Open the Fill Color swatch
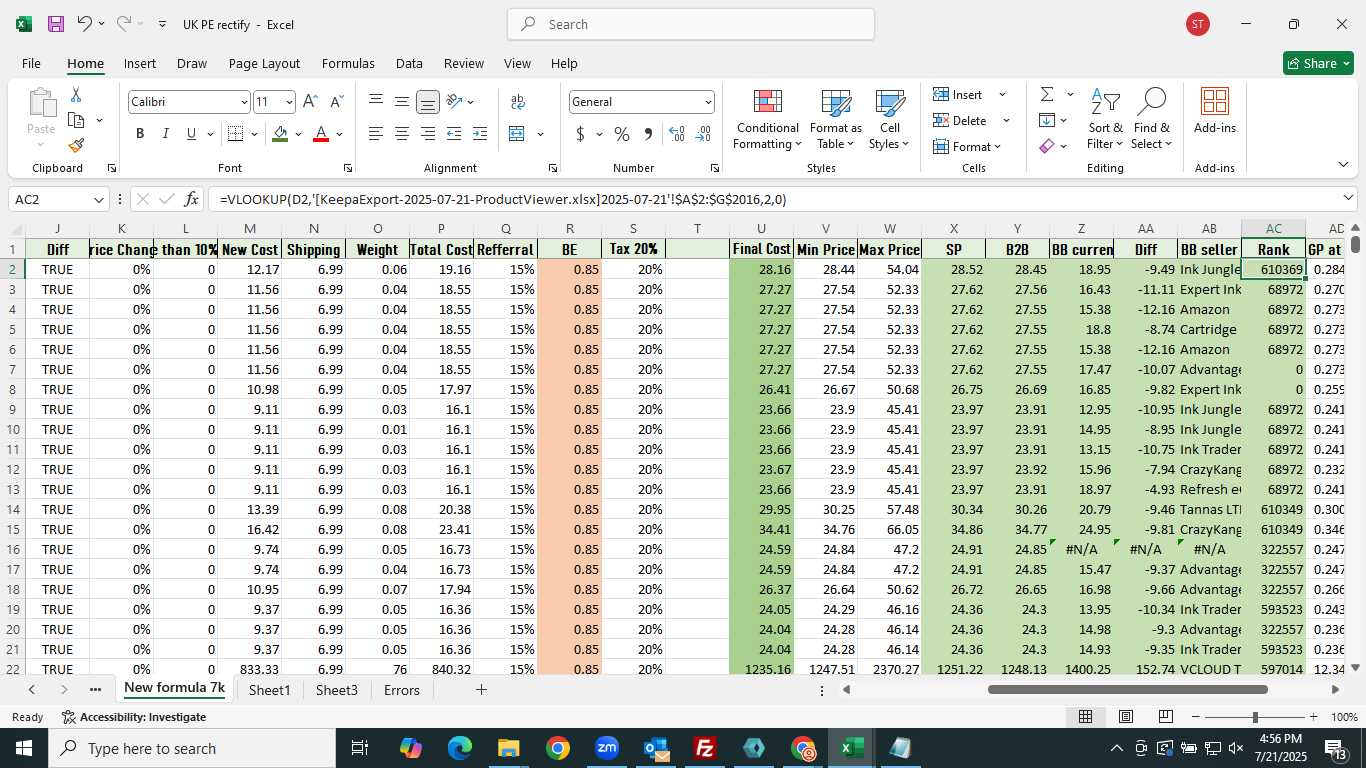1366x768 pixels. point(280,134)
